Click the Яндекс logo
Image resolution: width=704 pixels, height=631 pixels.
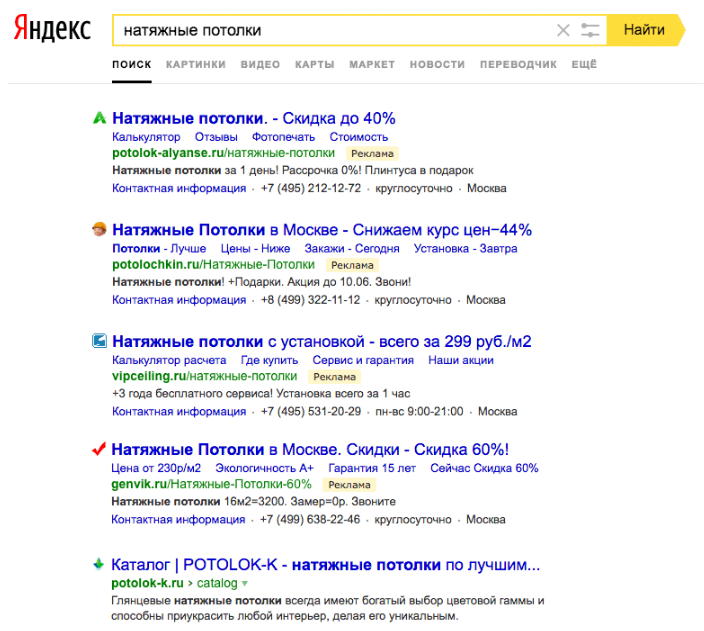pyautogui.click(x=52, y=28)
